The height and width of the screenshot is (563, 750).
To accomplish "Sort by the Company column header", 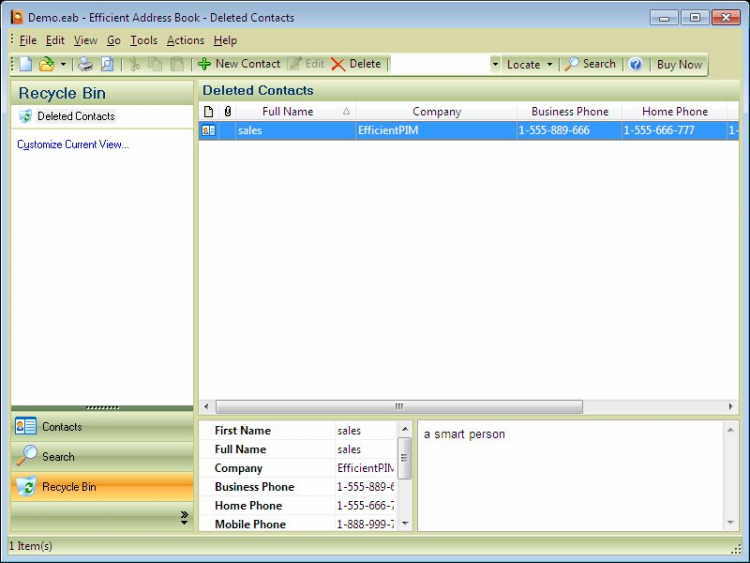I will pos(436,112).
